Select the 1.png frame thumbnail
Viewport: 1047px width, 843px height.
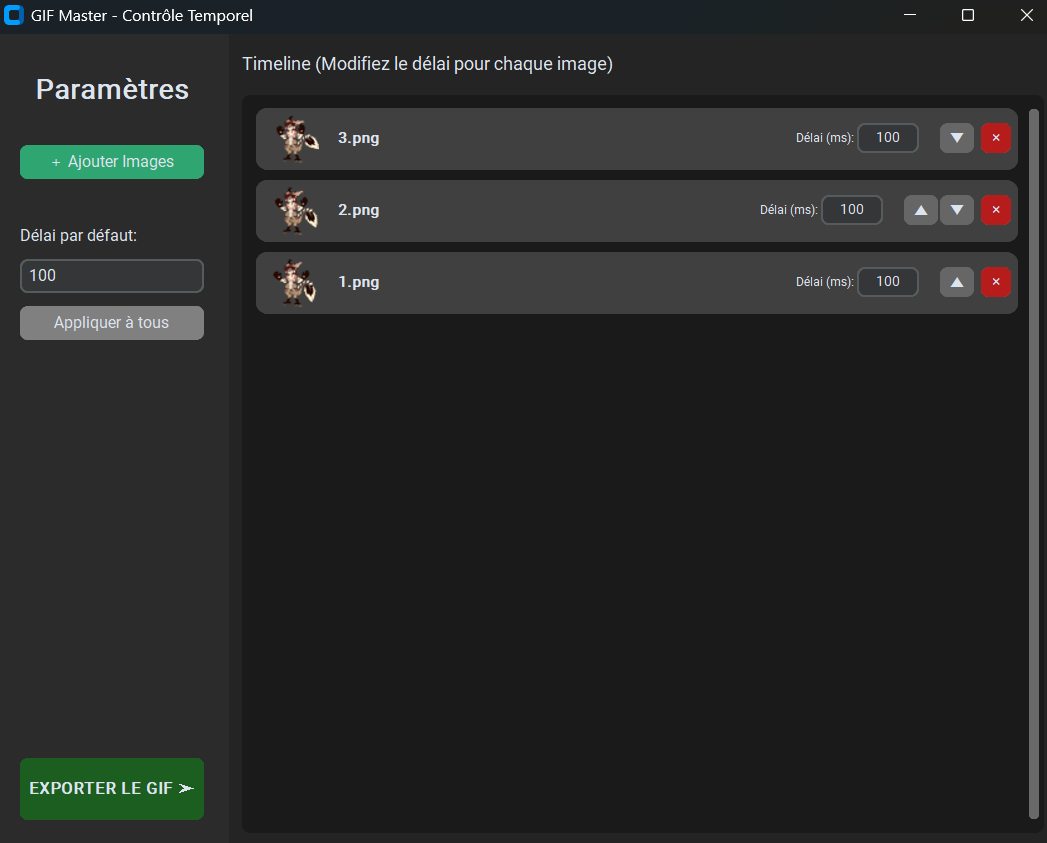tap(296, 282)
